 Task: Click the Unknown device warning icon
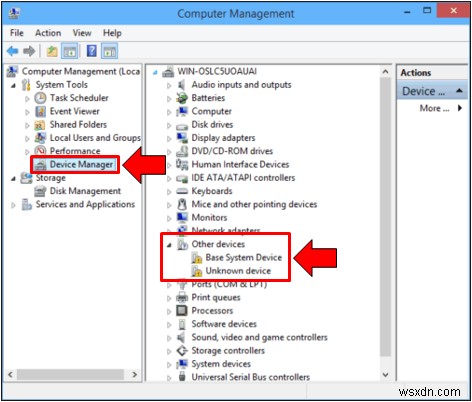coord(197,271)
